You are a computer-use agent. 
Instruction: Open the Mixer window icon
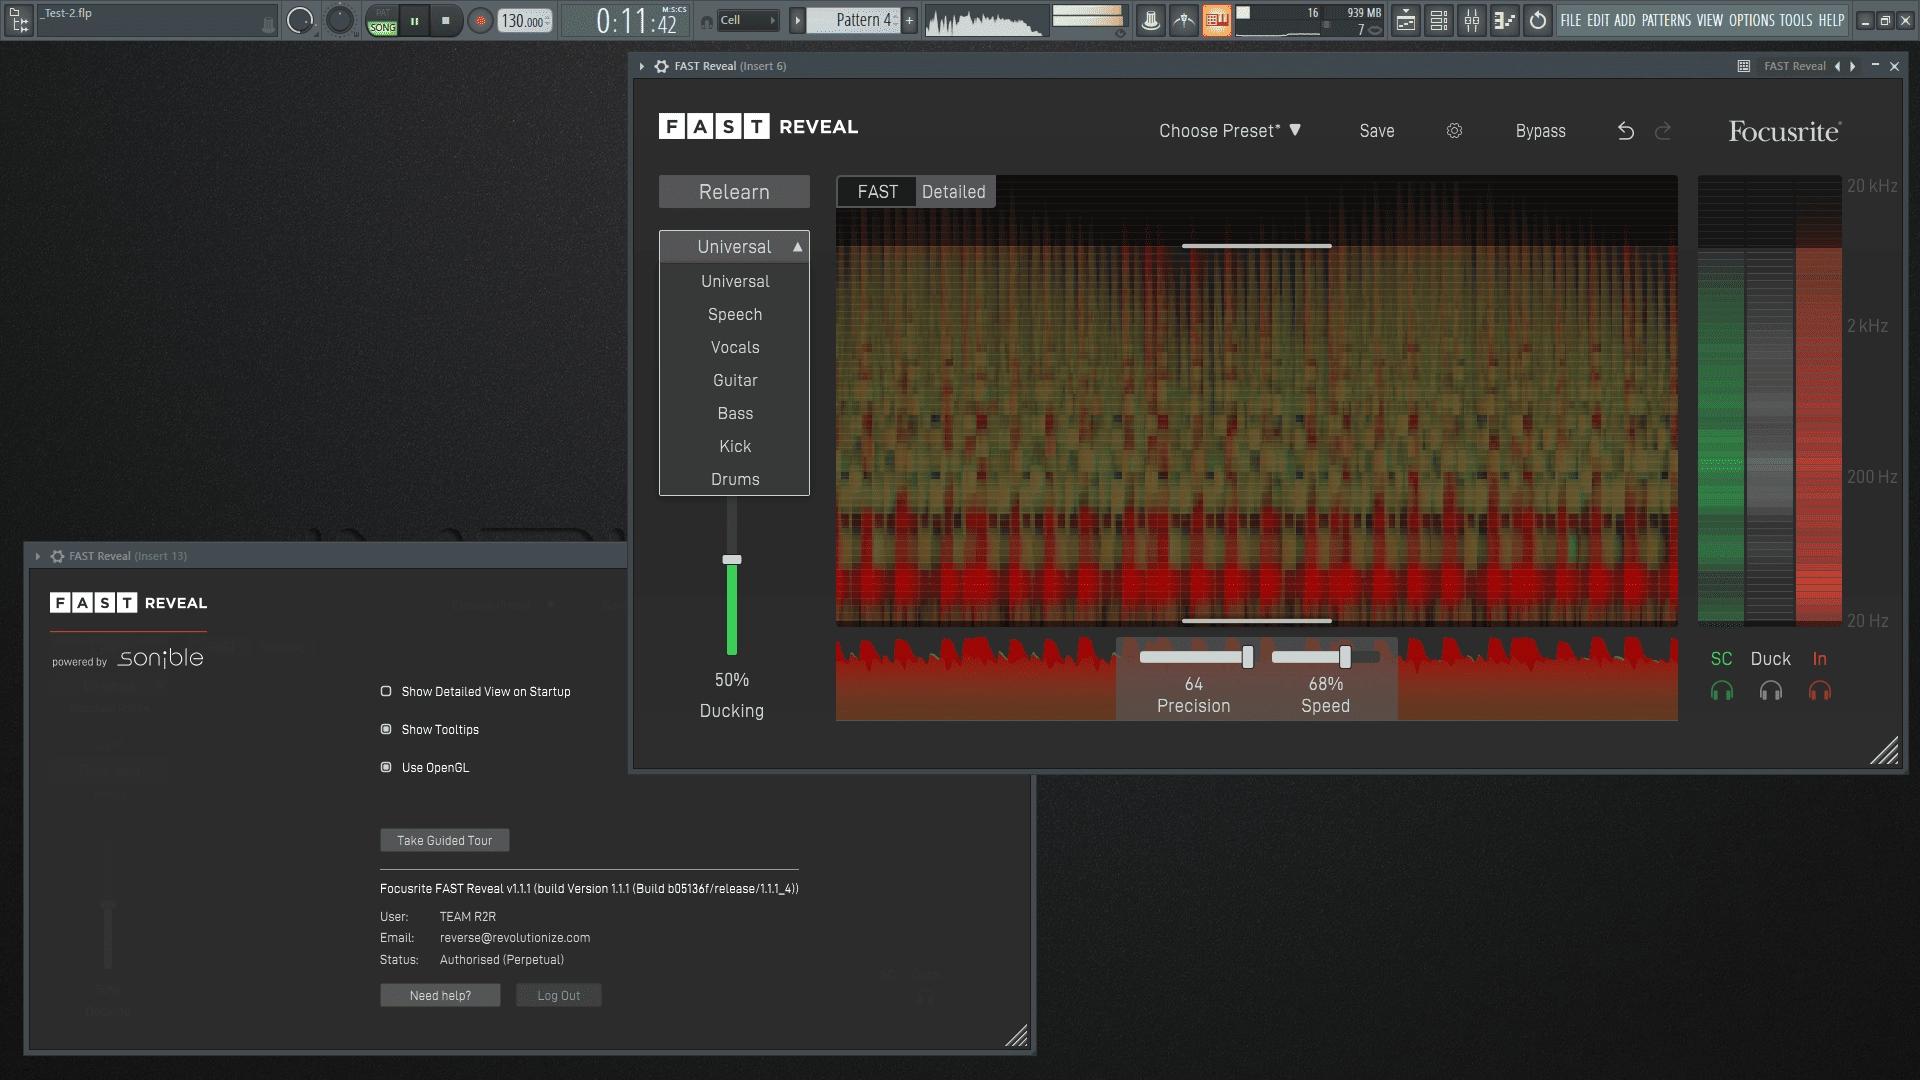(x=1472, y=20)
